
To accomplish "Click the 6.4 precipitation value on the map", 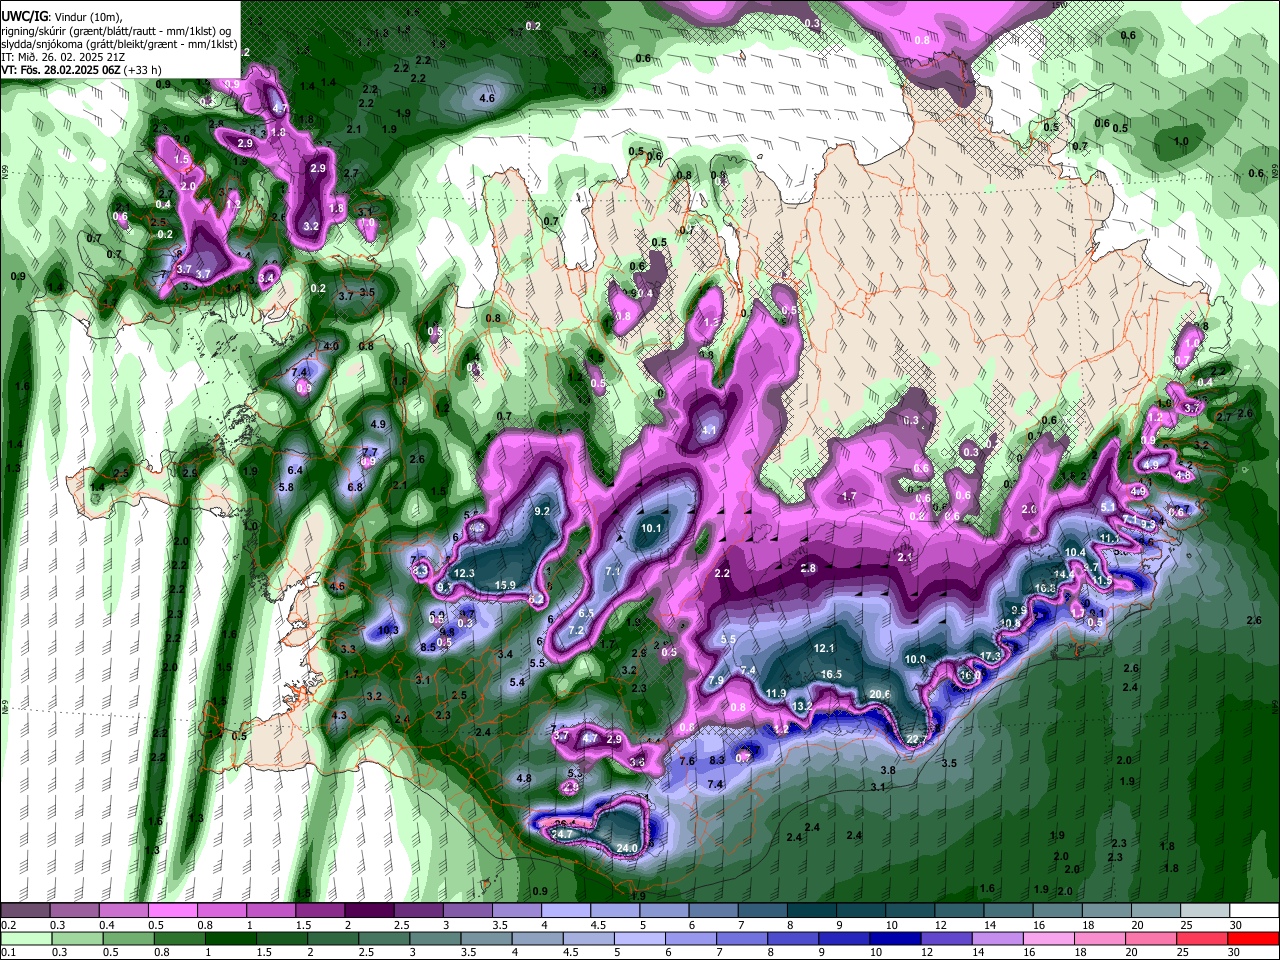I will pyautogui.click(x=295, y=470).
